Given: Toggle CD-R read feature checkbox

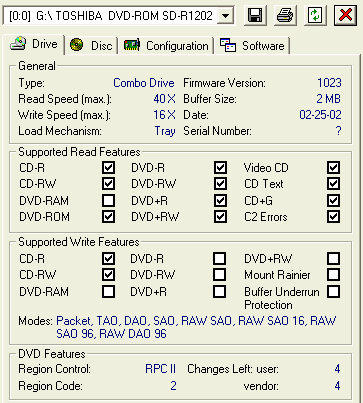Looking at the screenshot, I should pos(108,168).
